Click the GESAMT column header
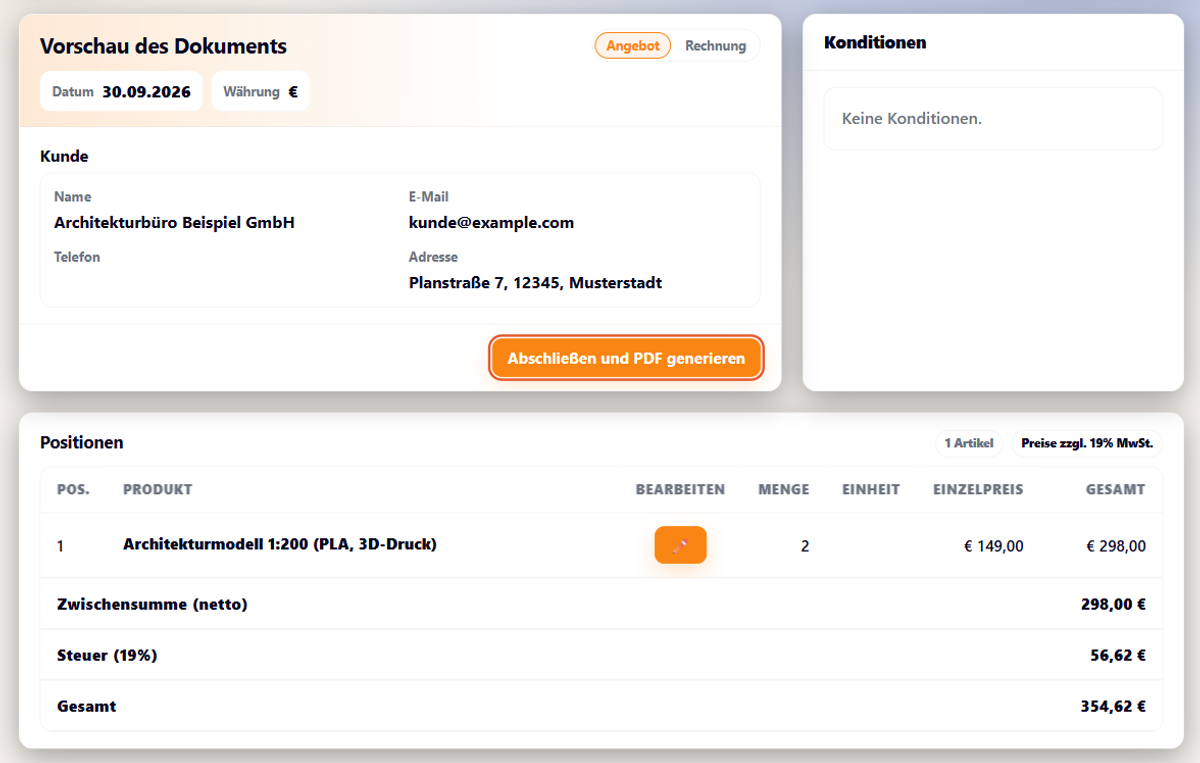1200x763 pixels. 1116,489
